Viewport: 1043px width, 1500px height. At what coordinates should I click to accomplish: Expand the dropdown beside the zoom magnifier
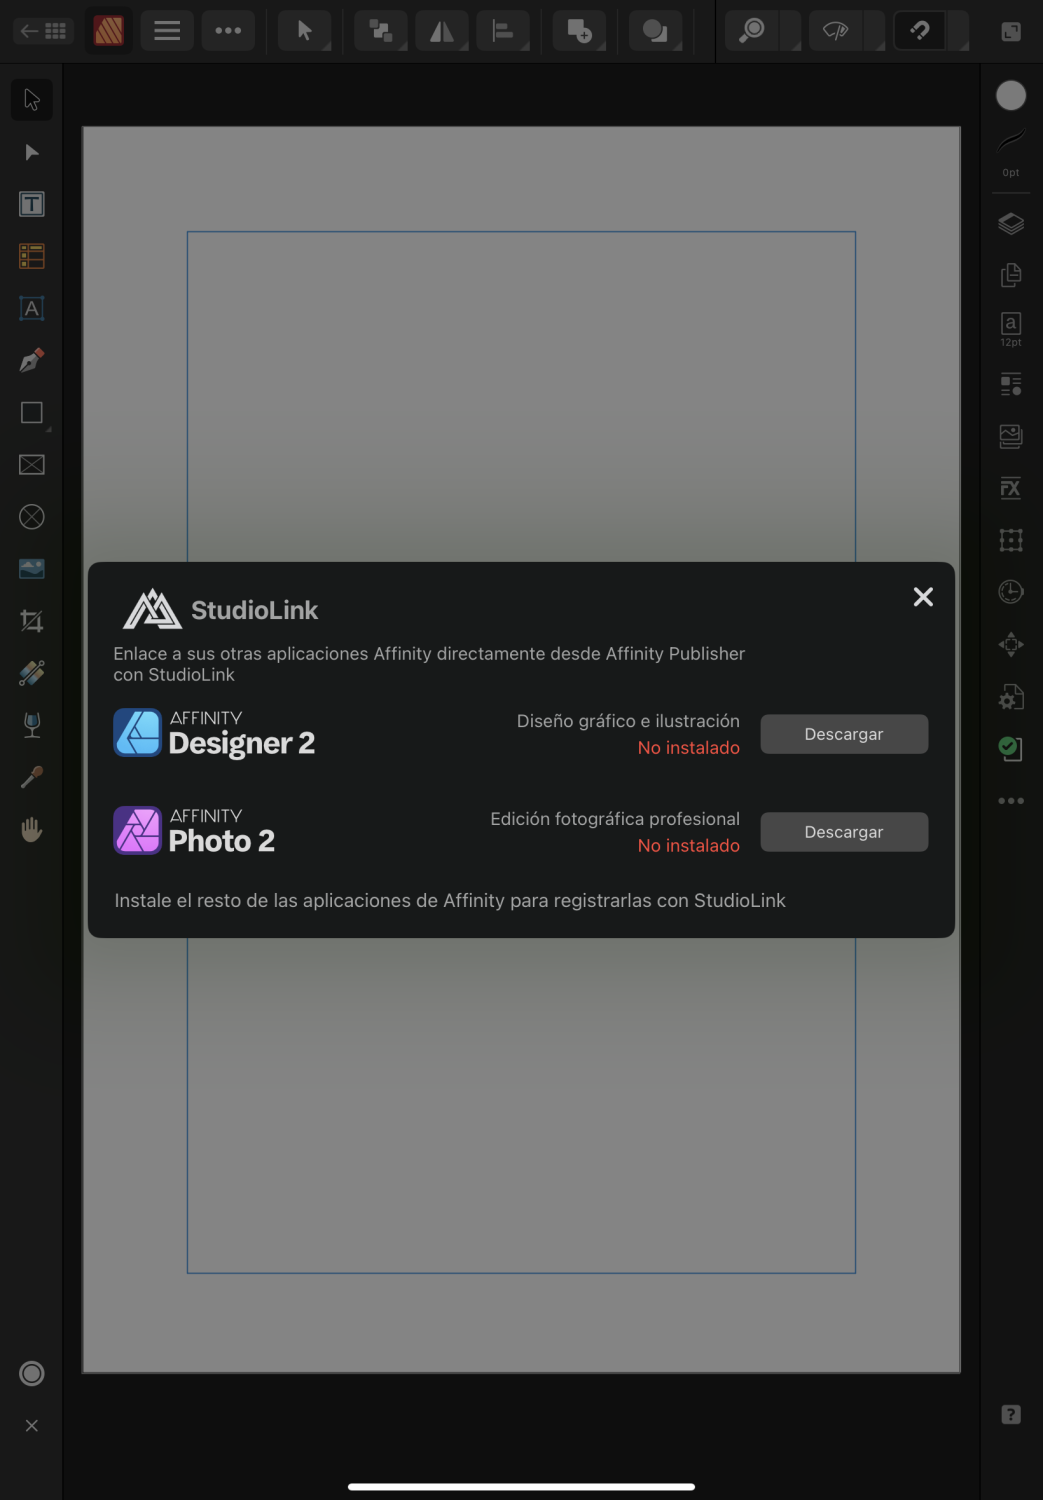pyautogui.click(x=790, y=31)
